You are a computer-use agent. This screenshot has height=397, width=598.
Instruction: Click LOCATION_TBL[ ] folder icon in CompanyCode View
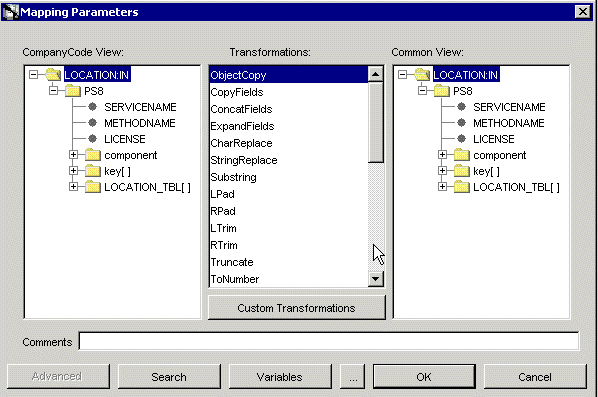(x=93, y=187)
